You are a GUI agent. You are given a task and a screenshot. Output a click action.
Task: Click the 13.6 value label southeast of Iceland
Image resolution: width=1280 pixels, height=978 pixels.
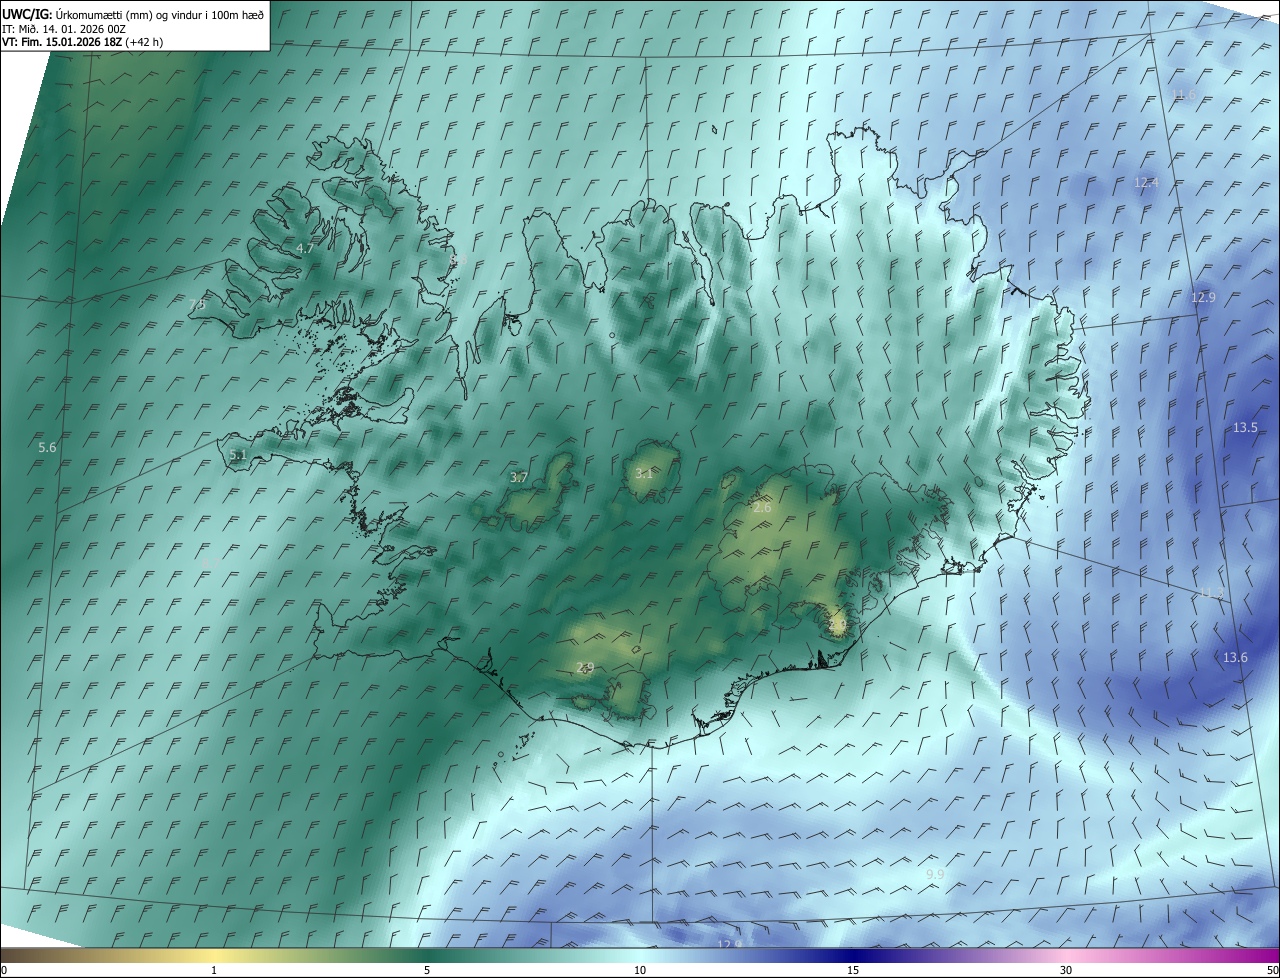[1235, 657]
